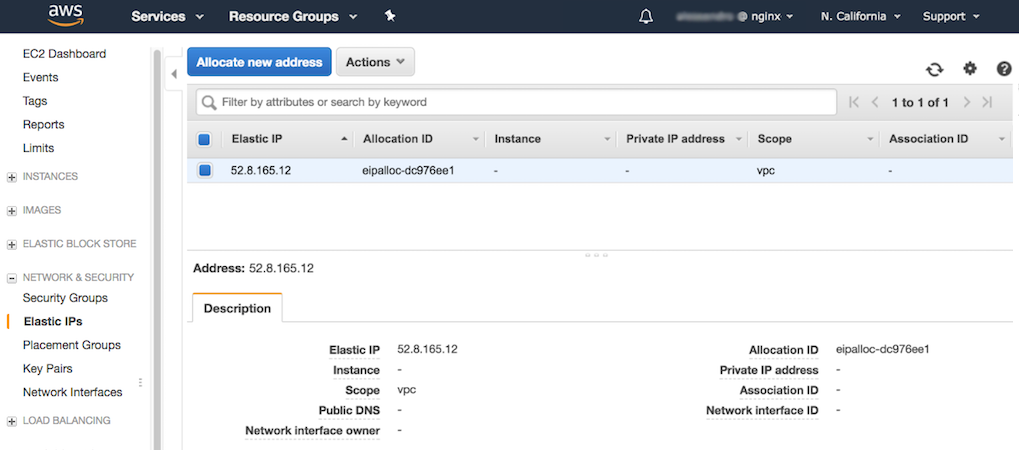Open Security Groups in the sidebar
Viewport: 1019px width, 450px height.
click(x=65, y=298)
